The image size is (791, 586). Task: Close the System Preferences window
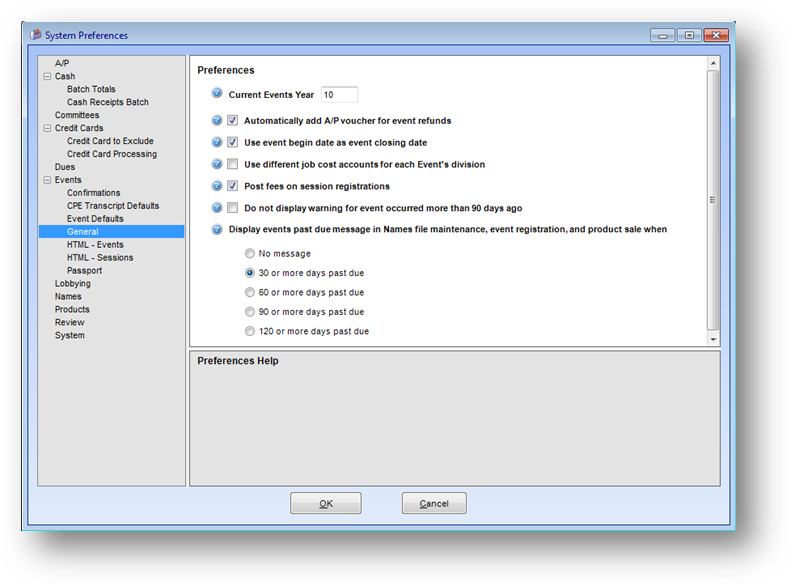pos(716,35)
